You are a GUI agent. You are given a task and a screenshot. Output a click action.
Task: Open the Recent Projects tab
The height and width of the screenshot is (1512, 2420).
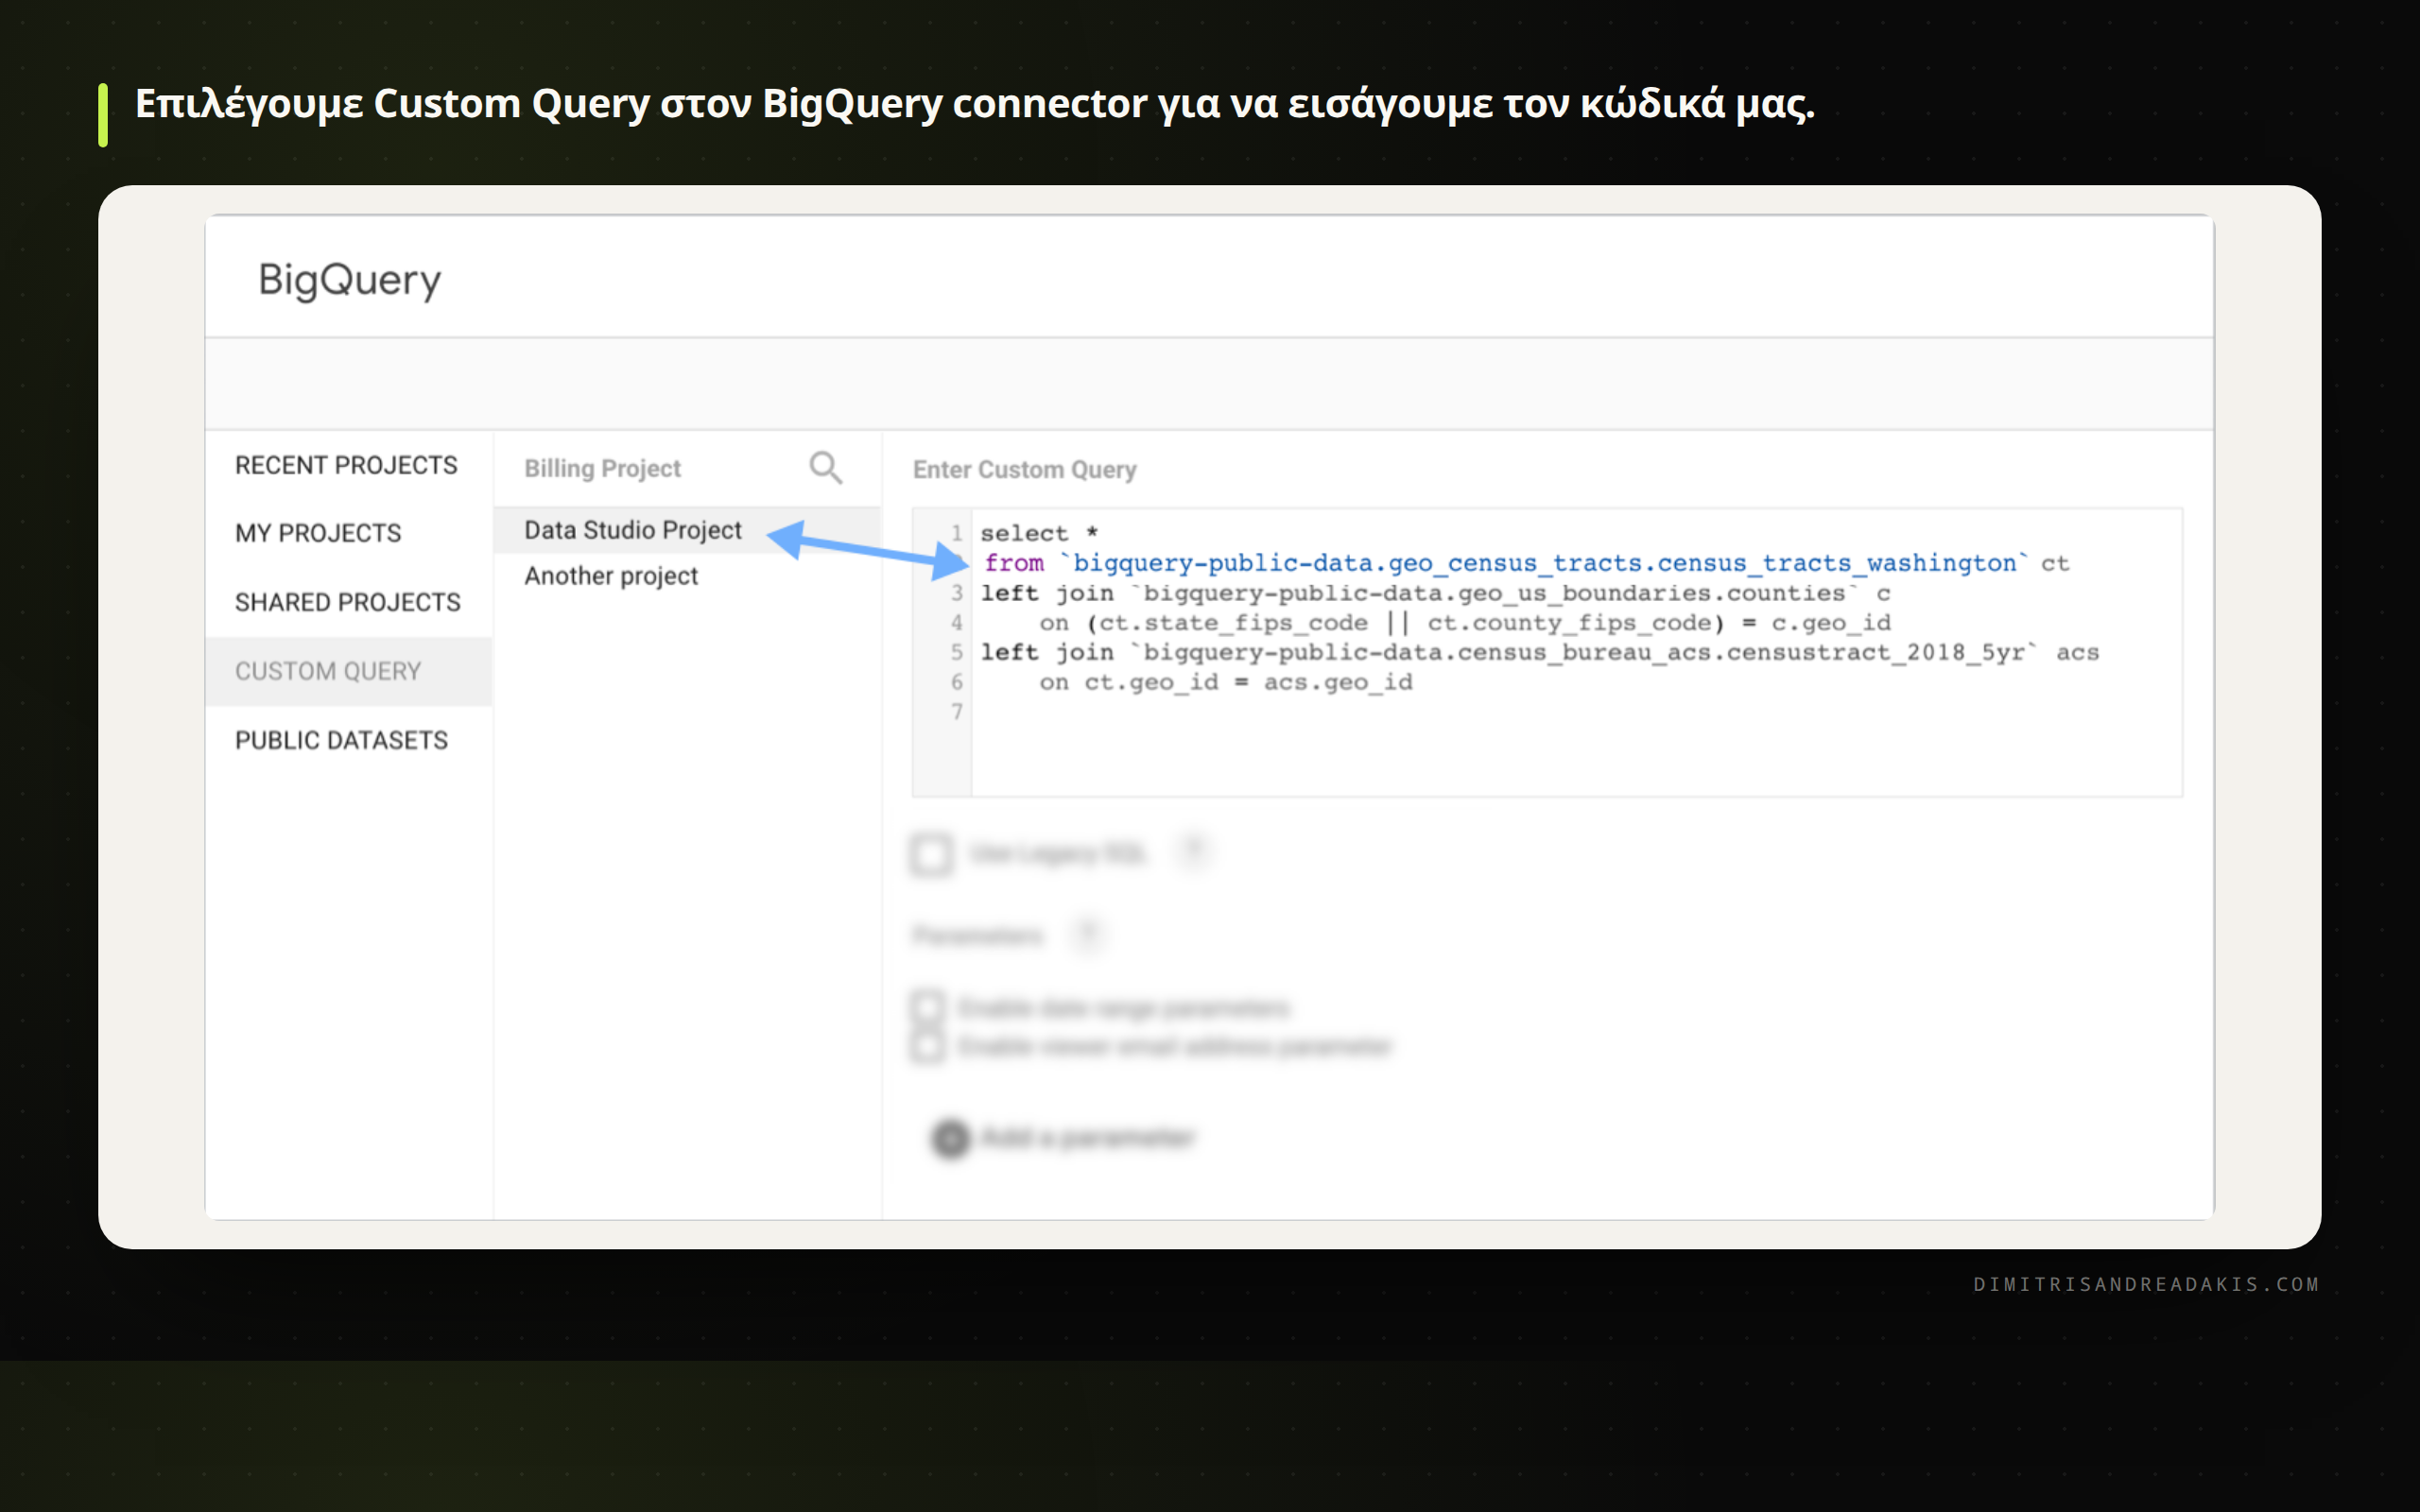(x=346, y=465)
